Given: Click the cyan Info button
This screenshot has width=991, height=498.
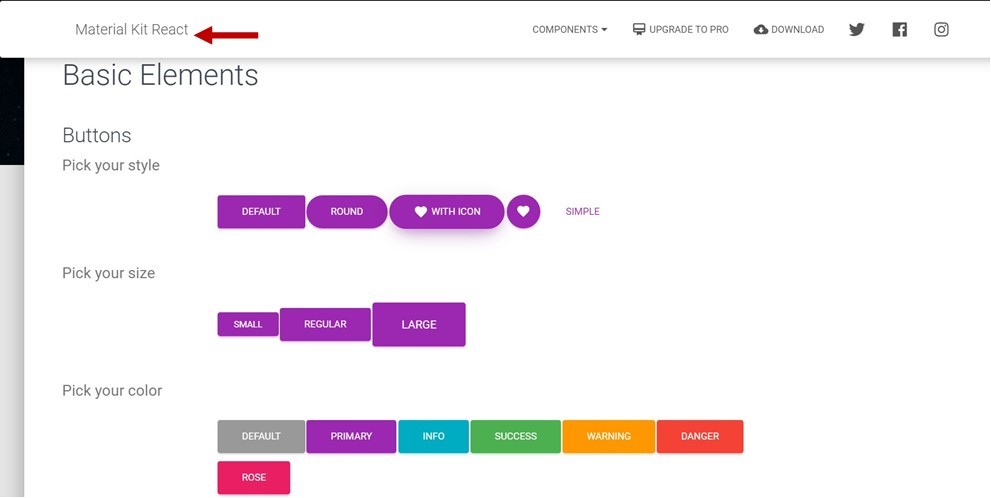Looking at the screenshot, I should click(434, 437).
